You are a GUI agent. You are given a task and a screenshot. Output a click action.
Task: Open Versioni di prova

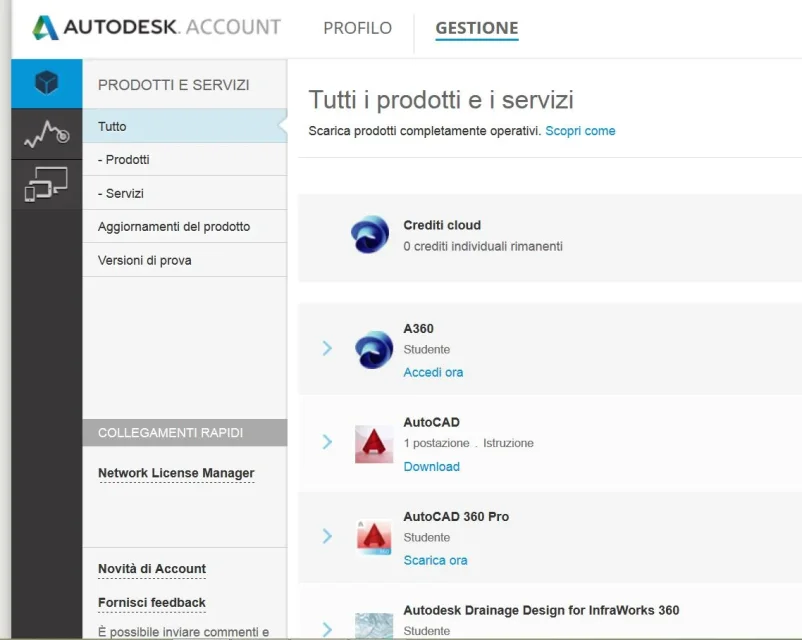pos(185,260)
